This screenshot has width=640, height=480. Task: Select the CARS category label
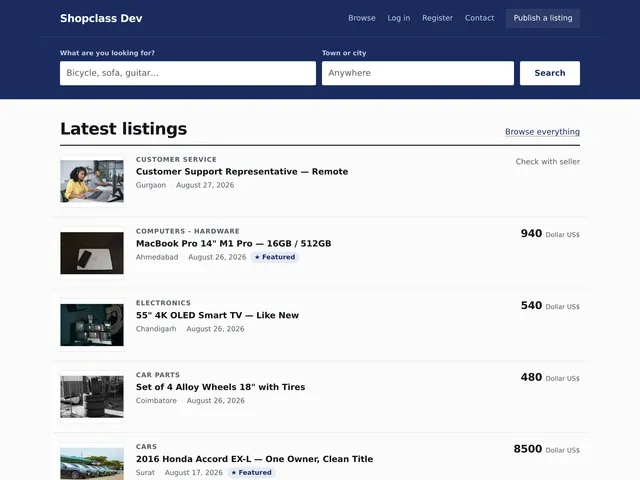click(146, 447)
